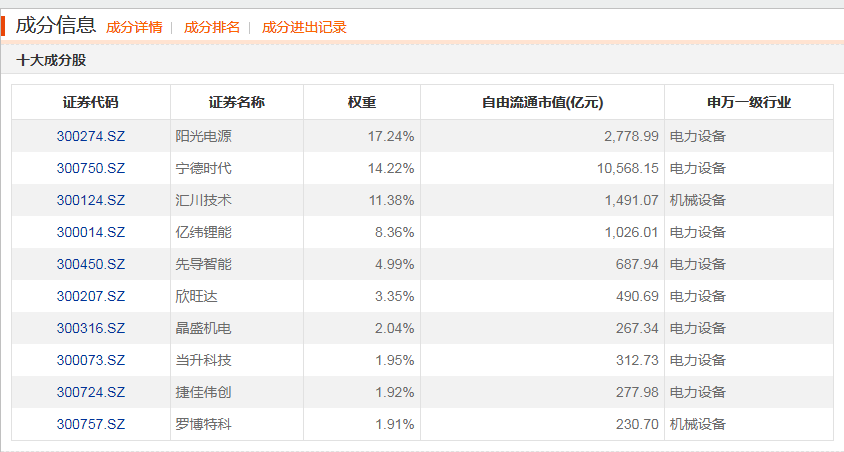Click stock code 300450.SZ
This screenshot has width=844, height=452.
click(x=90, y=264)
